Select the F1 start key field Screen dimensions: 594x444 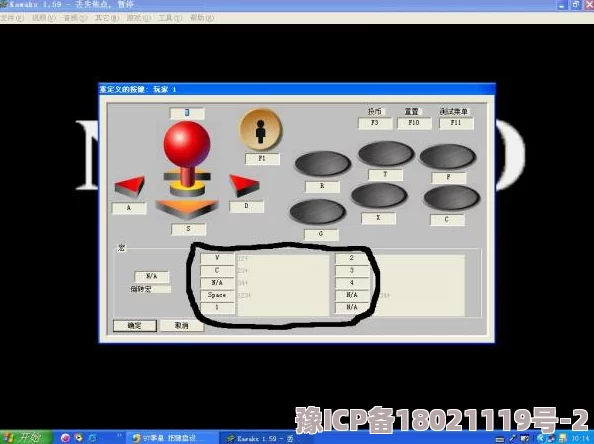262,159
